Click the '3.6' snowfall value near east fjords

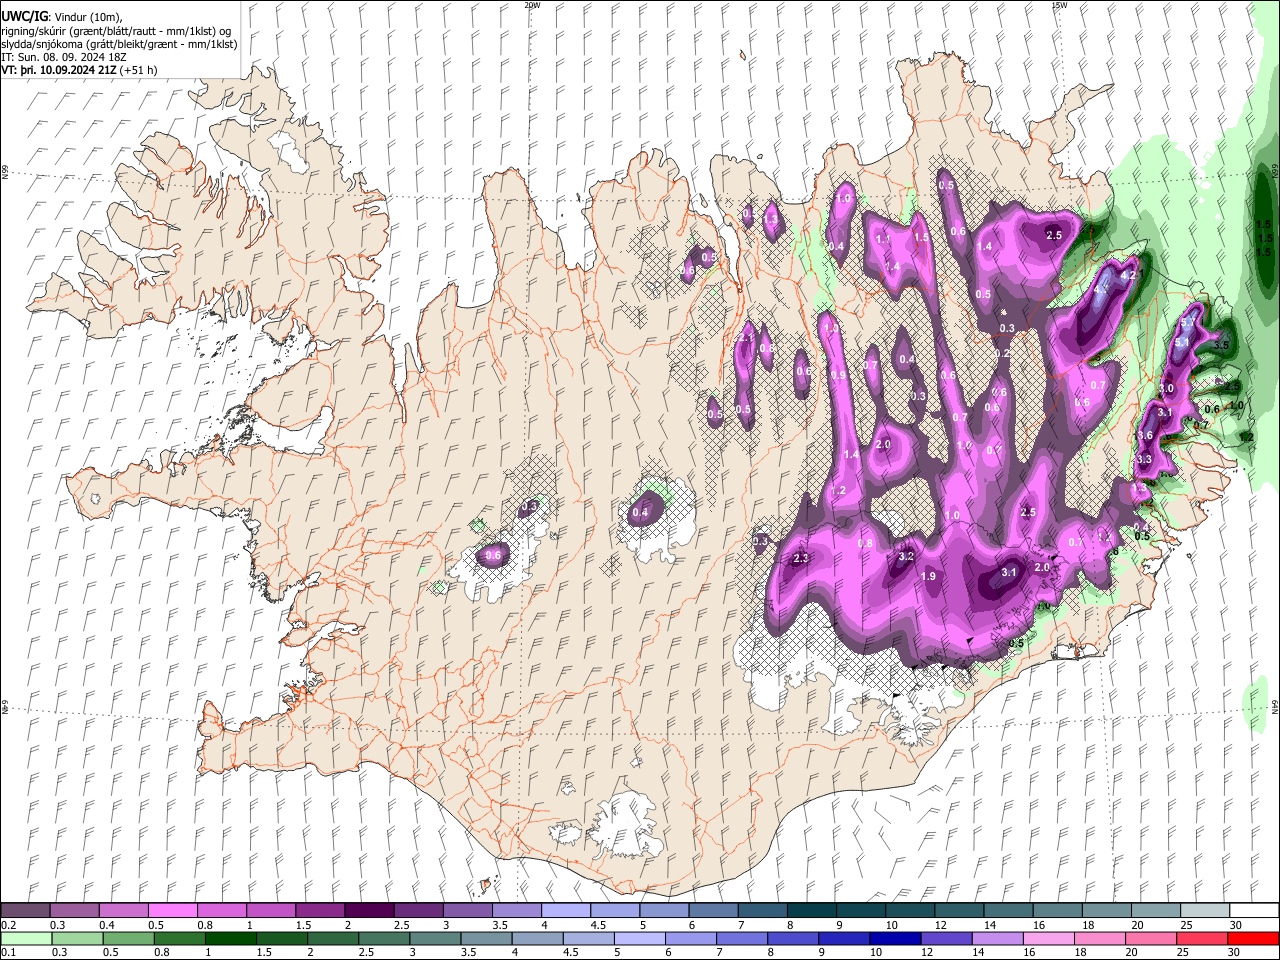1146,435
